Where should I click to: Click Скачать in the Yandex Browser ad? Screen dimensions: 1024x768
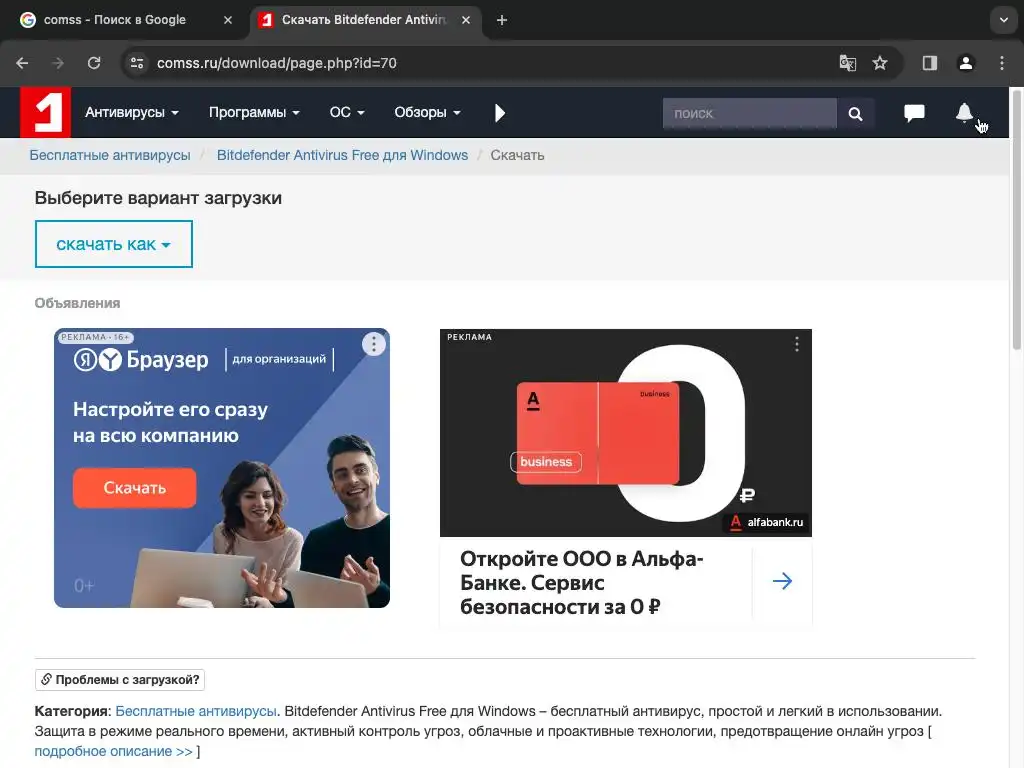135,488
